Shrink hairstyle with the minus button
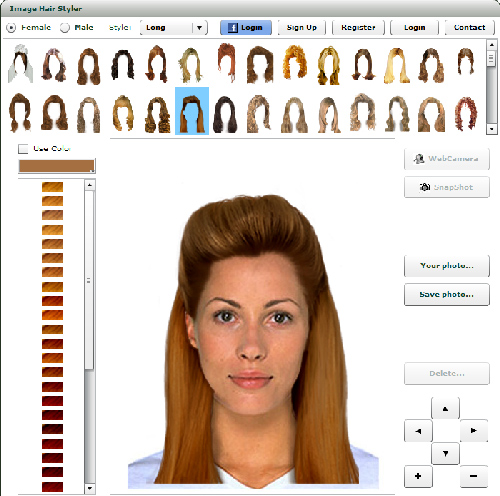The height and width of the screenshot is (496, 500). [x=474, y=476]
